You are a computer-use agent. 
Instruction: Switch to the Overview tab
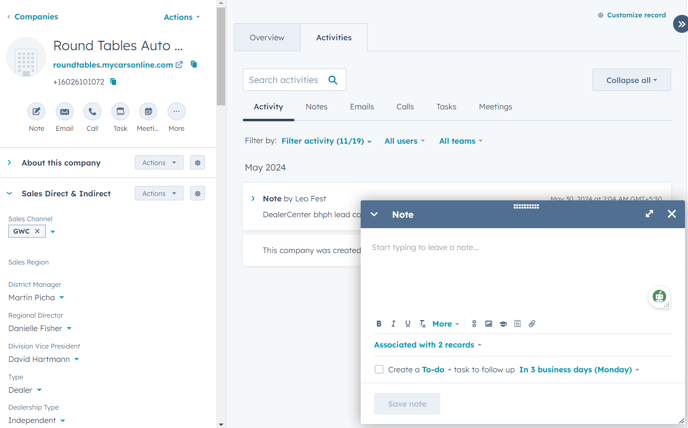click(267, 38)
